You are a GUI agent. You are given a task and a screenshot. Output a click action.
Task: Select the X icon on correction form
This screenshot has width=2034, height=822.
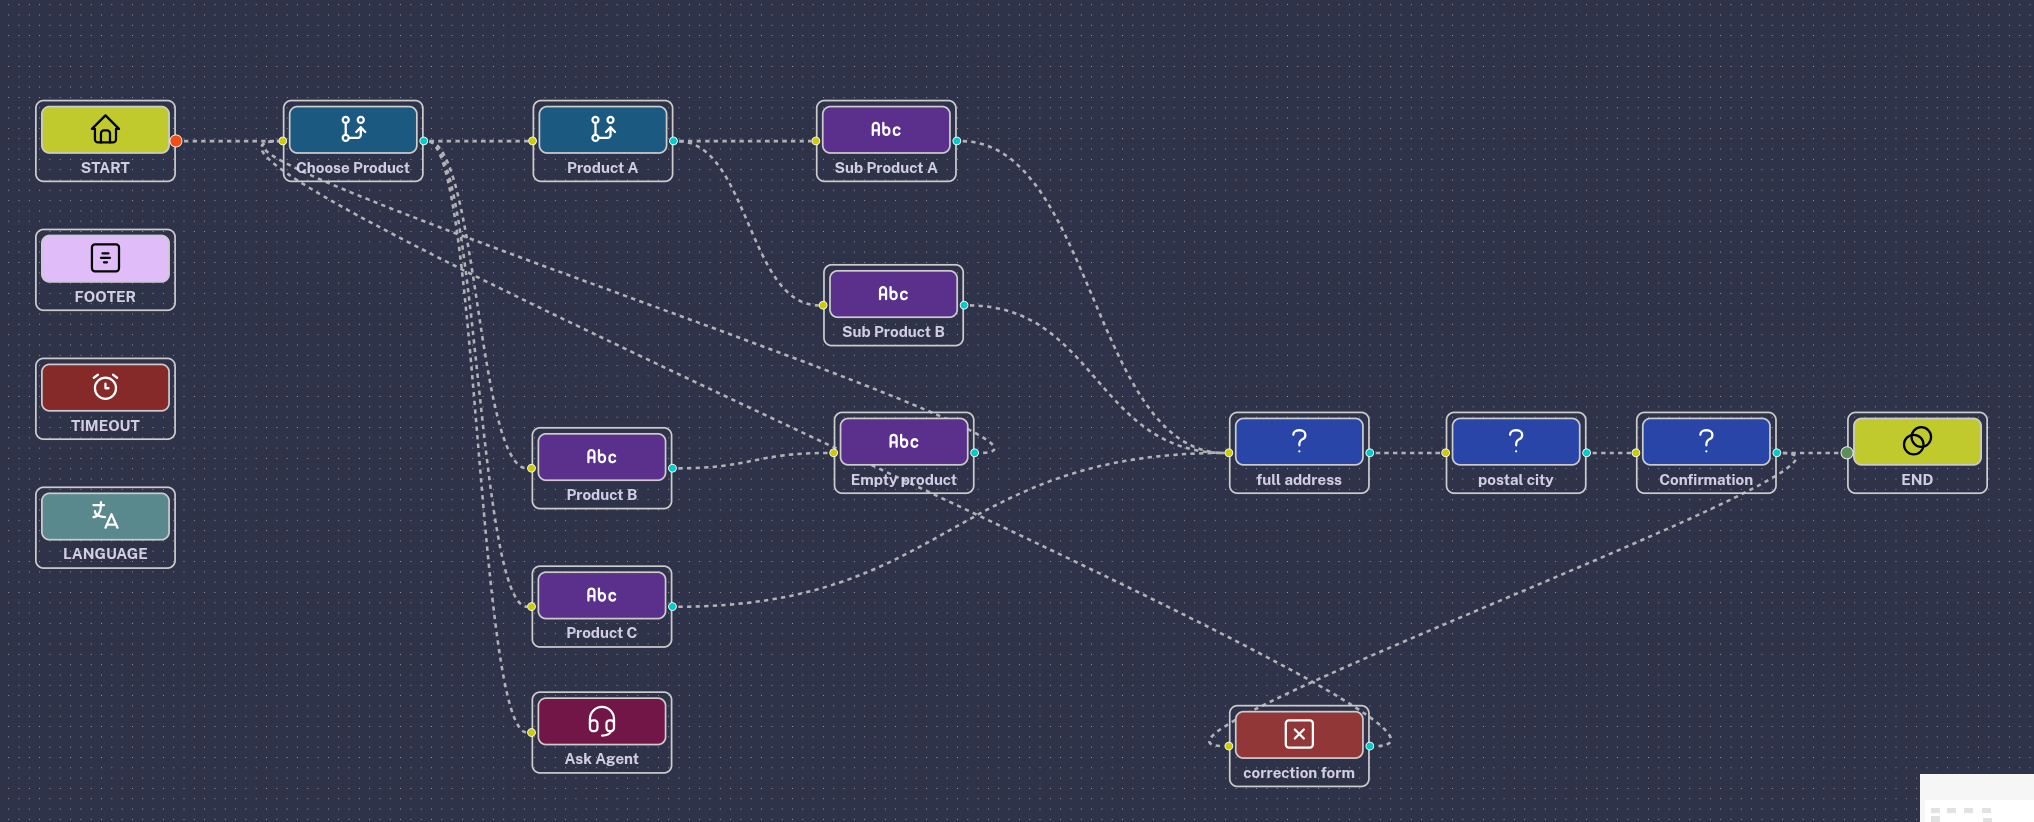click(1298, 734)
